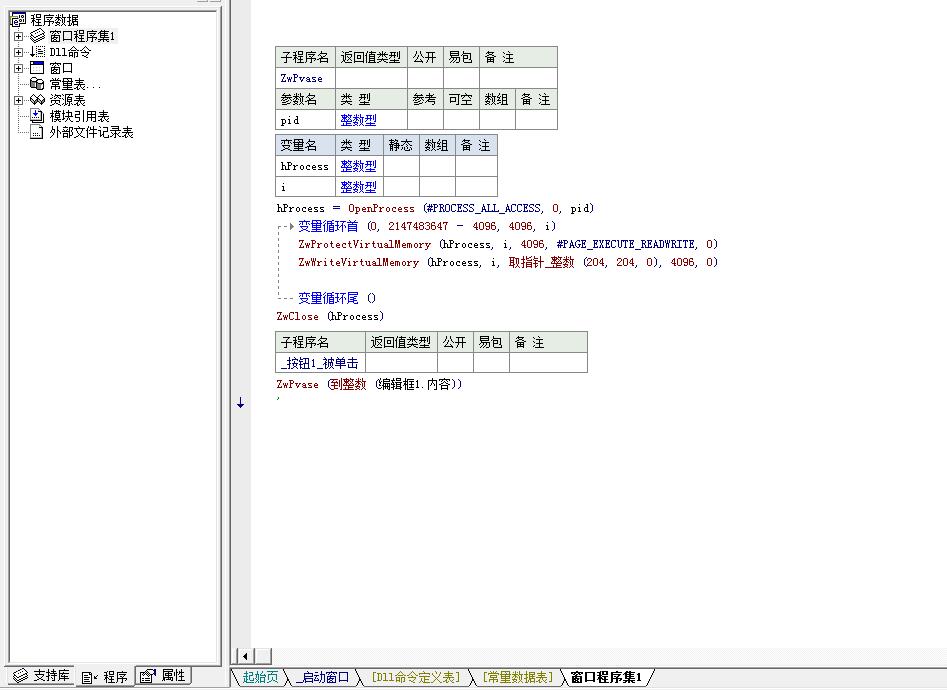The image size is (947, 690).
Task: Click the 取指针_整数 function call
Action: pos(541,262)
